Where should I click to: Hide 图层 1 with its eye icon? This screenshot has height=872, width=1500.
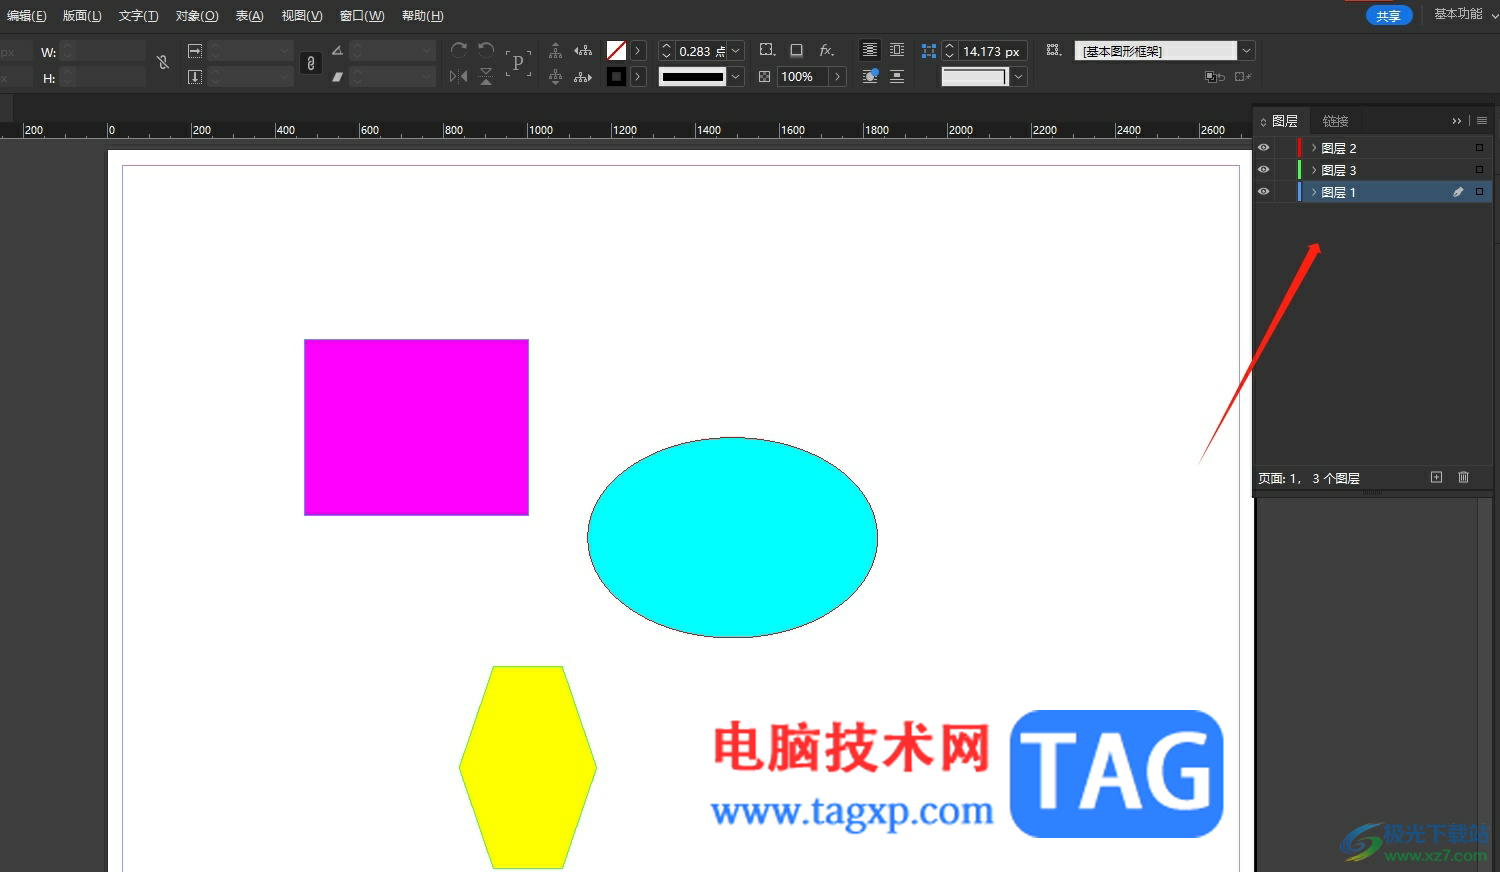1263,191
